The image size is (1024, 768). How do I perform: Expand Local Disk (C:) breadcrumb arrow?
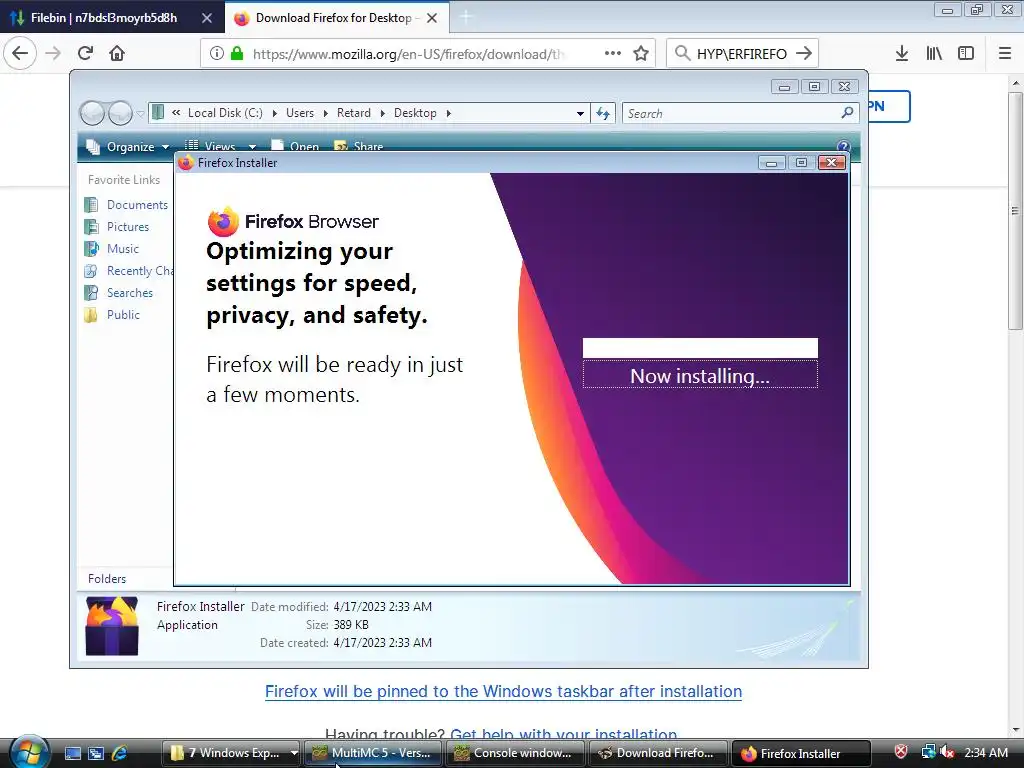[274, 114]
